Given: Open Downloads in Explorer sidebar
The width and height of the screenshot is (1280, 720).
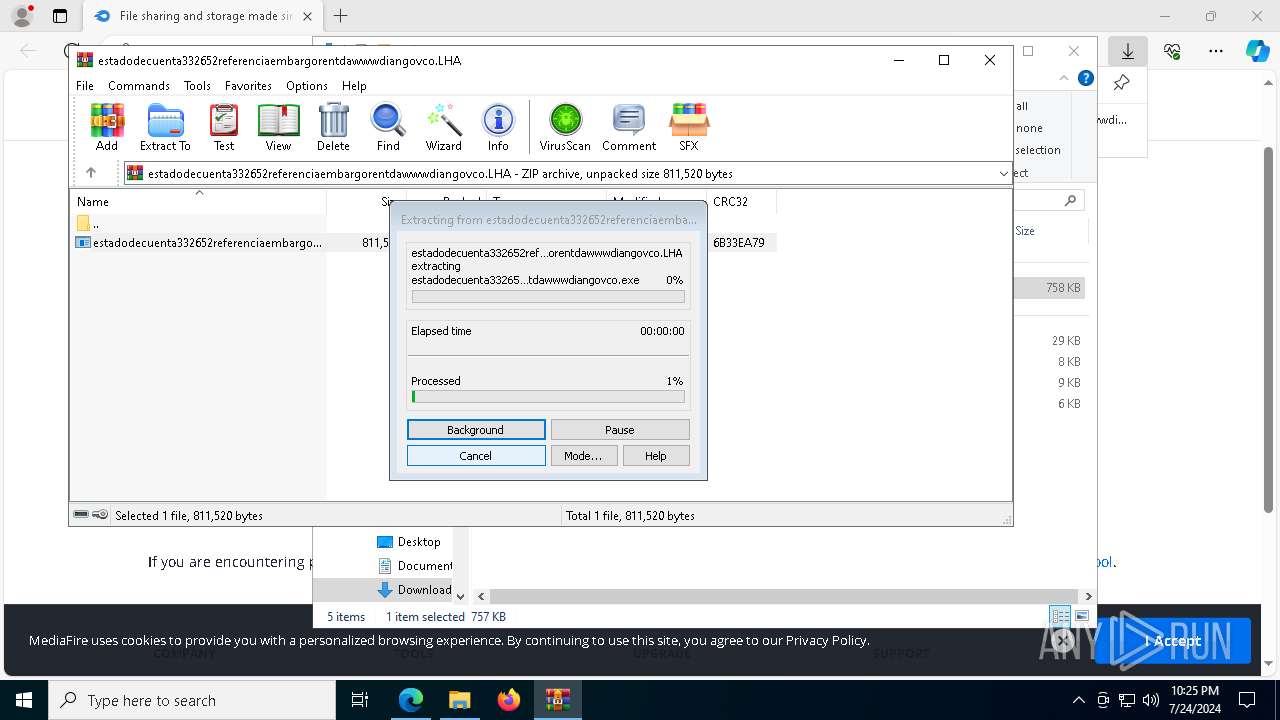Looking at the screenshot, I should pos(414,590).
